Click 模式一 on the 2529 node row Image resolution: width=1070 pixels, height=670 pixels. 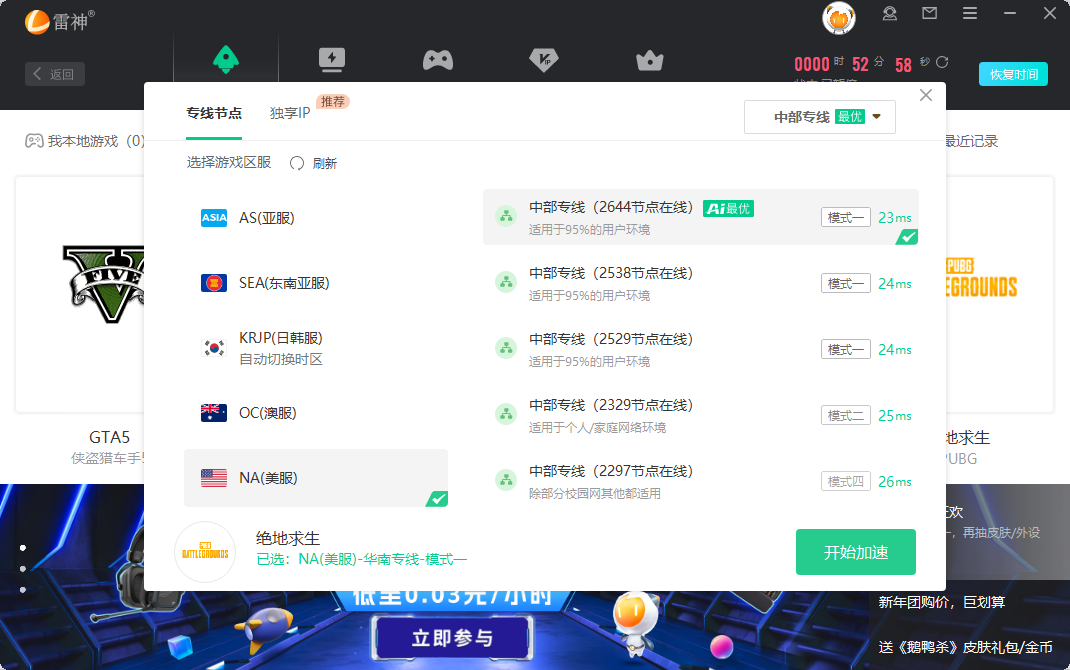click(845, 349)
